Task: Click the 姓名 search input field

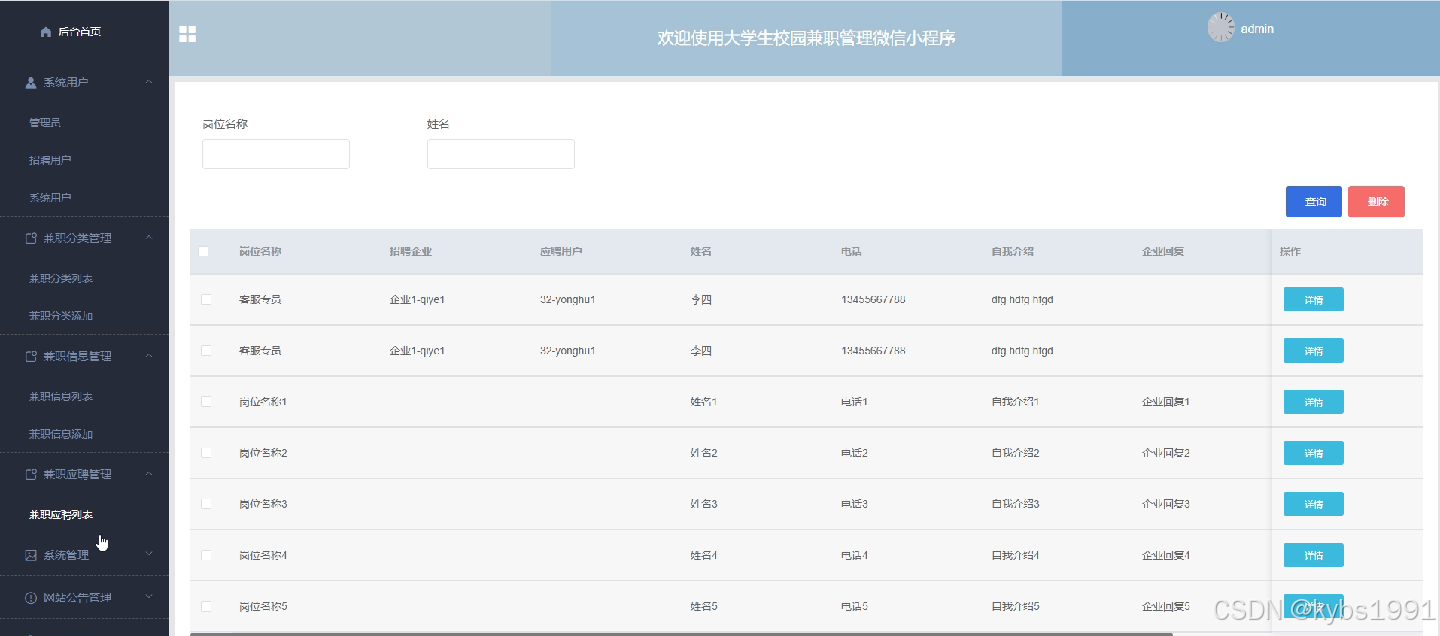Action: point(501,154)
